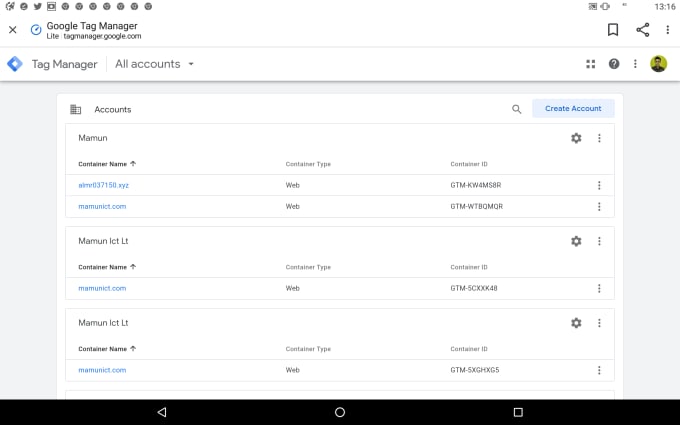Open settings gear for Mamun account
Screen dimensions: 680x425
[576, 138]
